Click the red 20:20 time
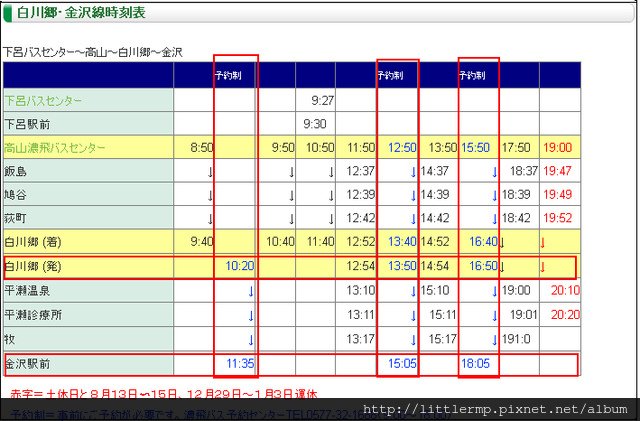 point(565,314)
